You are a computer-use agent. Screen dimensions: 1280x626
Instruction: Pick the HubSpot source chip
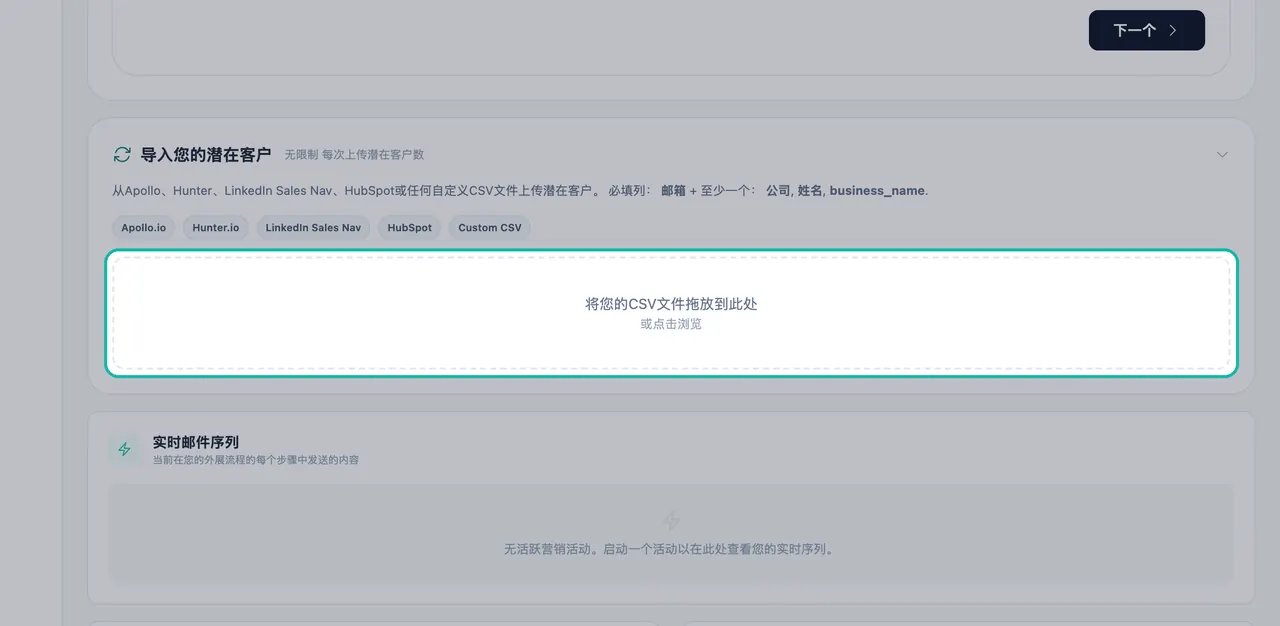(x=409, y=227)
